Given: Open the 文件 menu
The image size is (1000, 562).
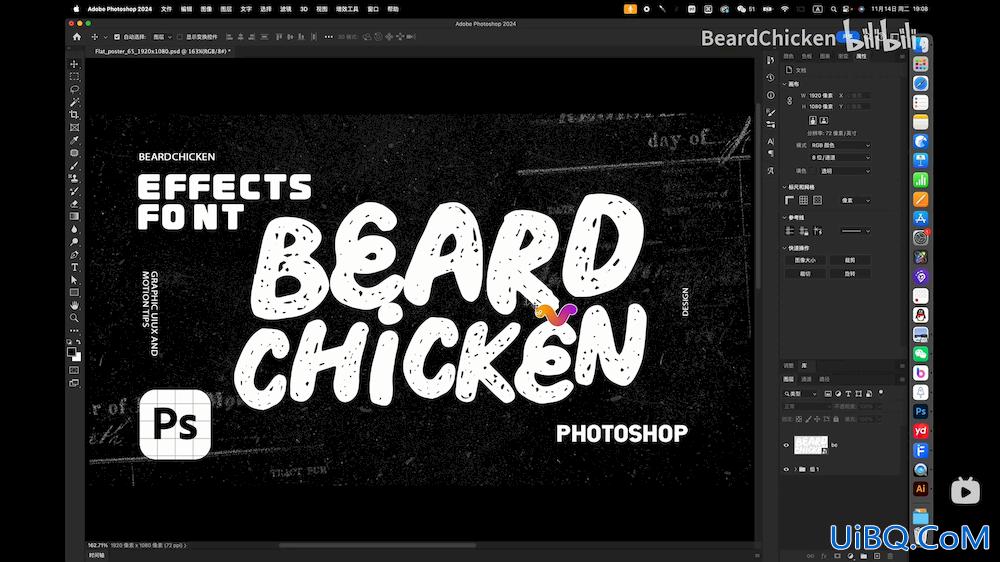Looking at the screenshot, I should [166, 9].
